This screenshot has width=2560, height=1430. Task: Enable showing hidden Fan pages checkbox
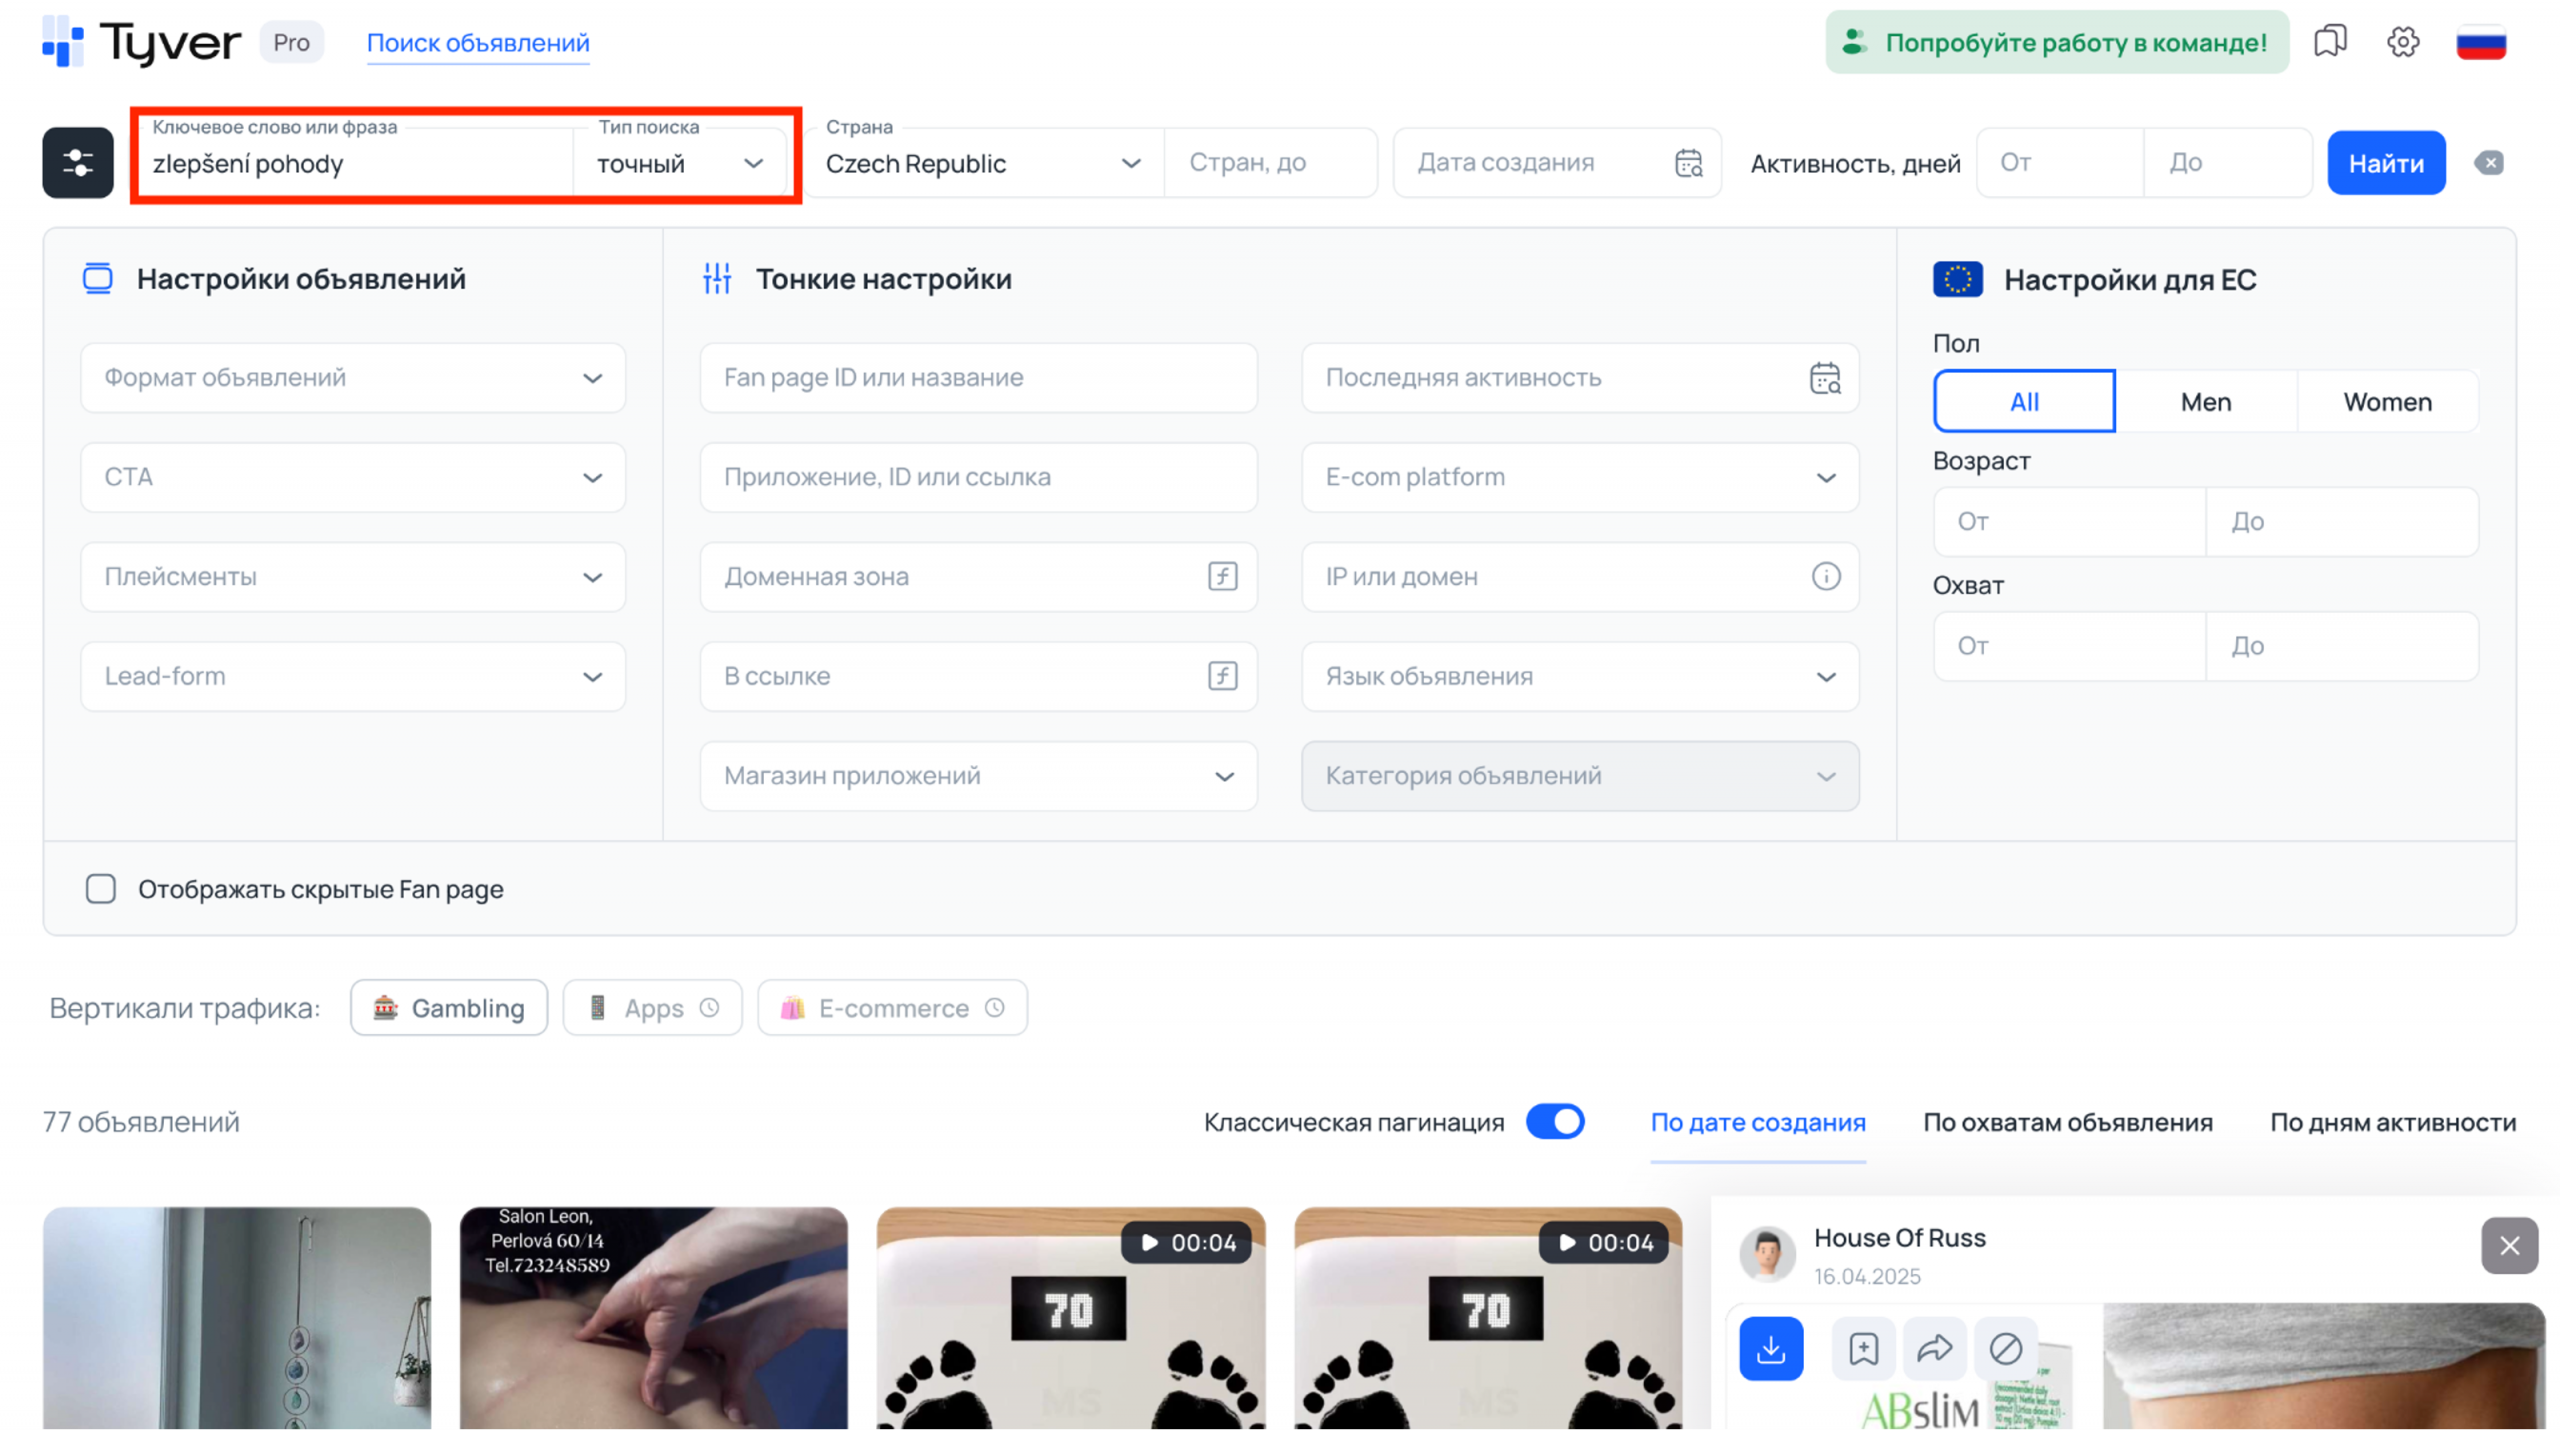pyautogui.click(x=101, y=888)
